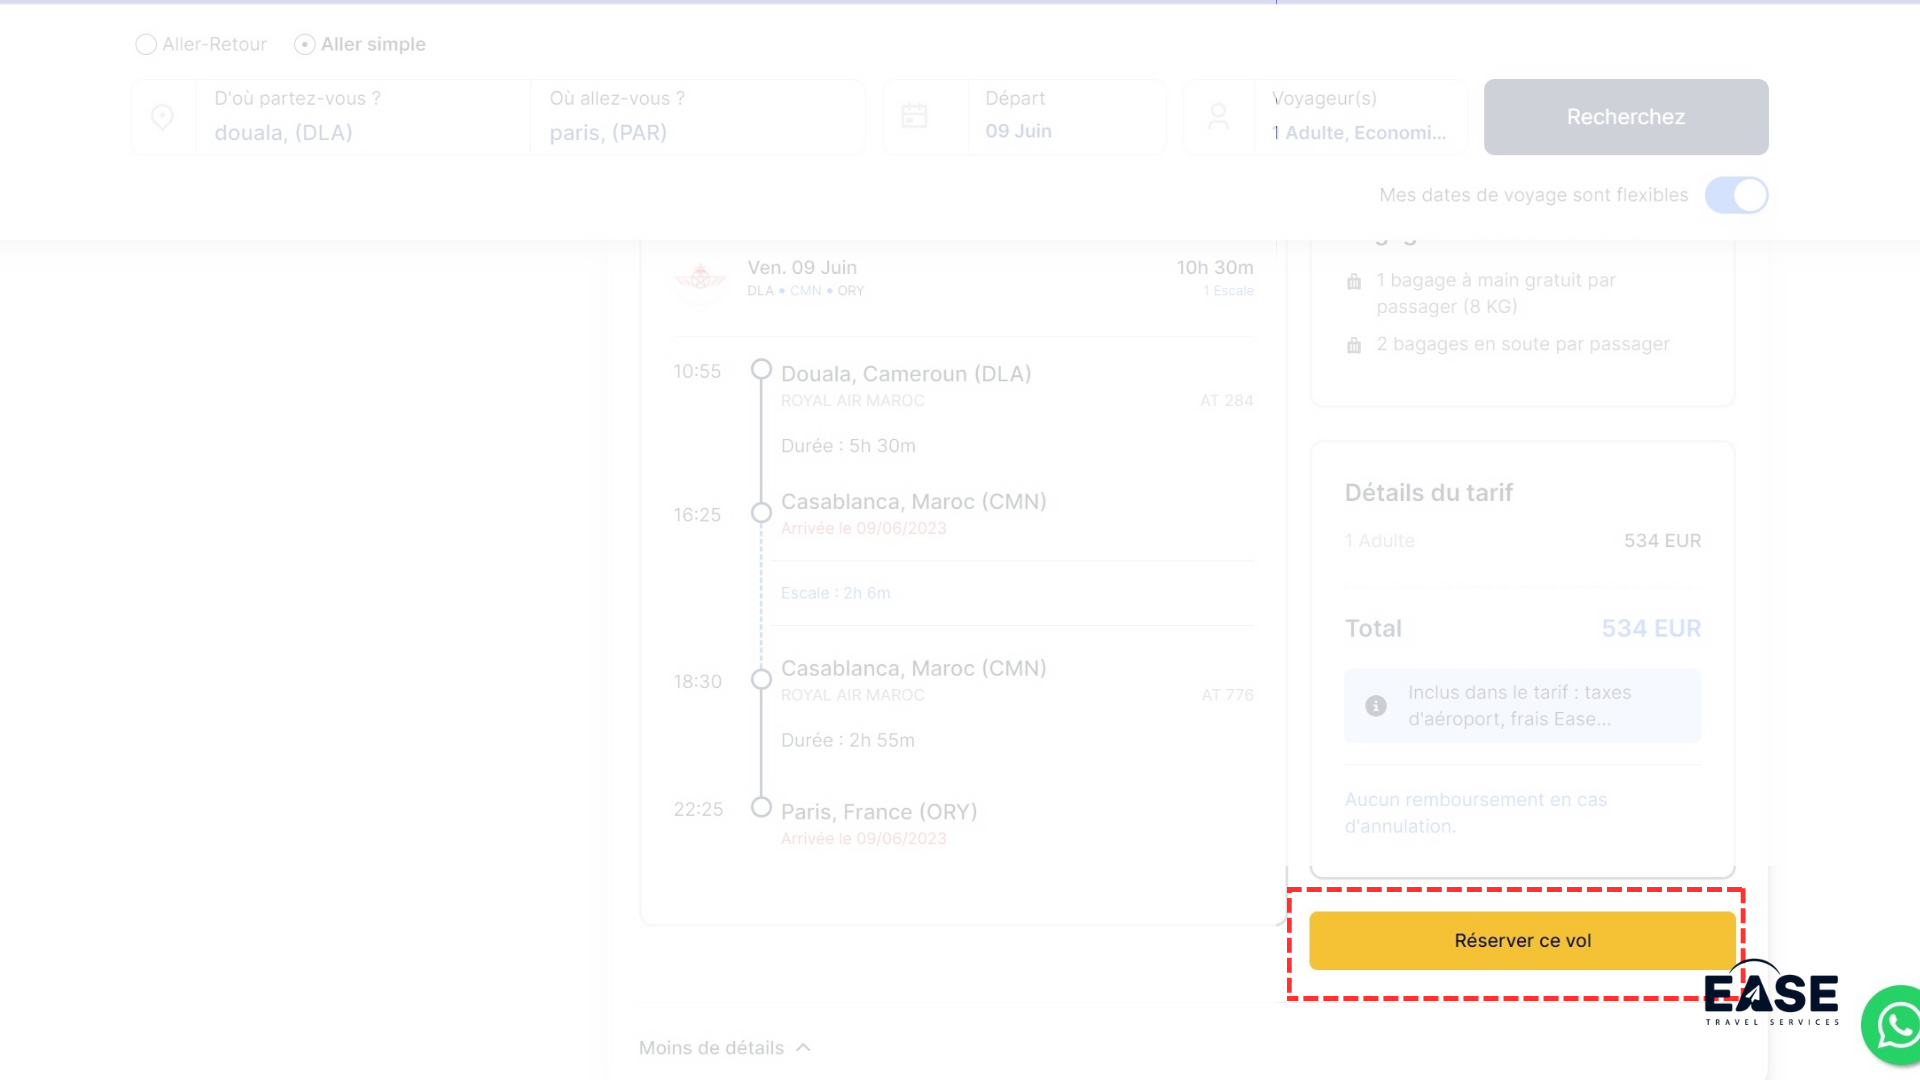Open the Voyageur(s) passenger selector
The width and height of the screenshot is (1920, 1080).
pos(1358,117)
